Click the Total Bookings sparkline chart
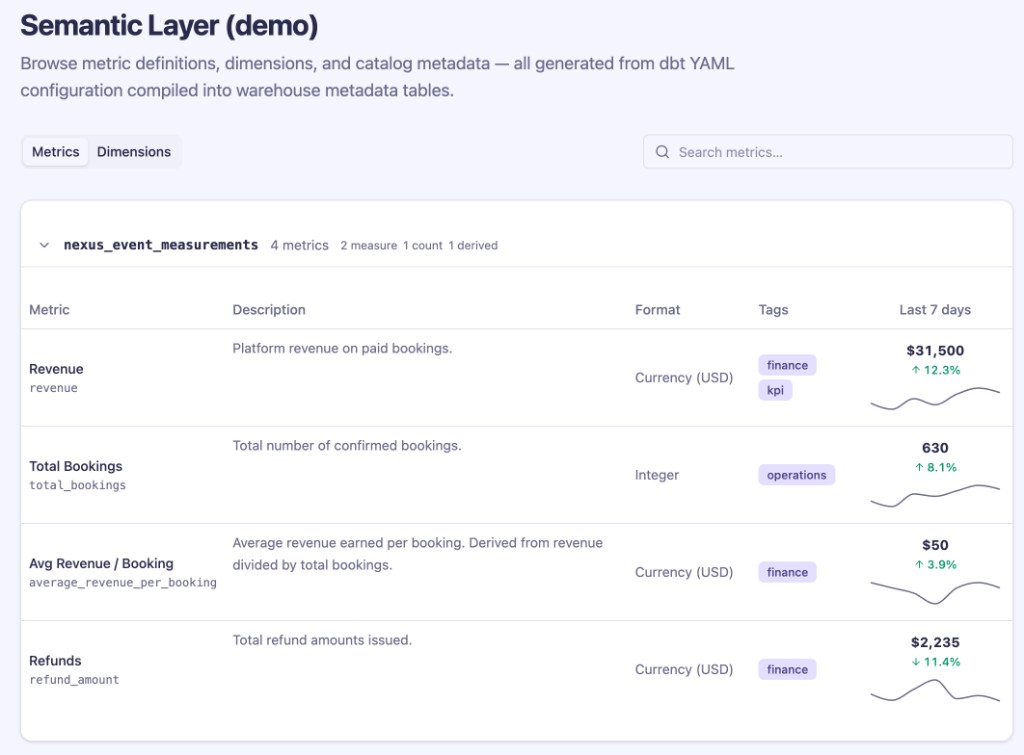The image size is (1024, 755). pos(935,495)
